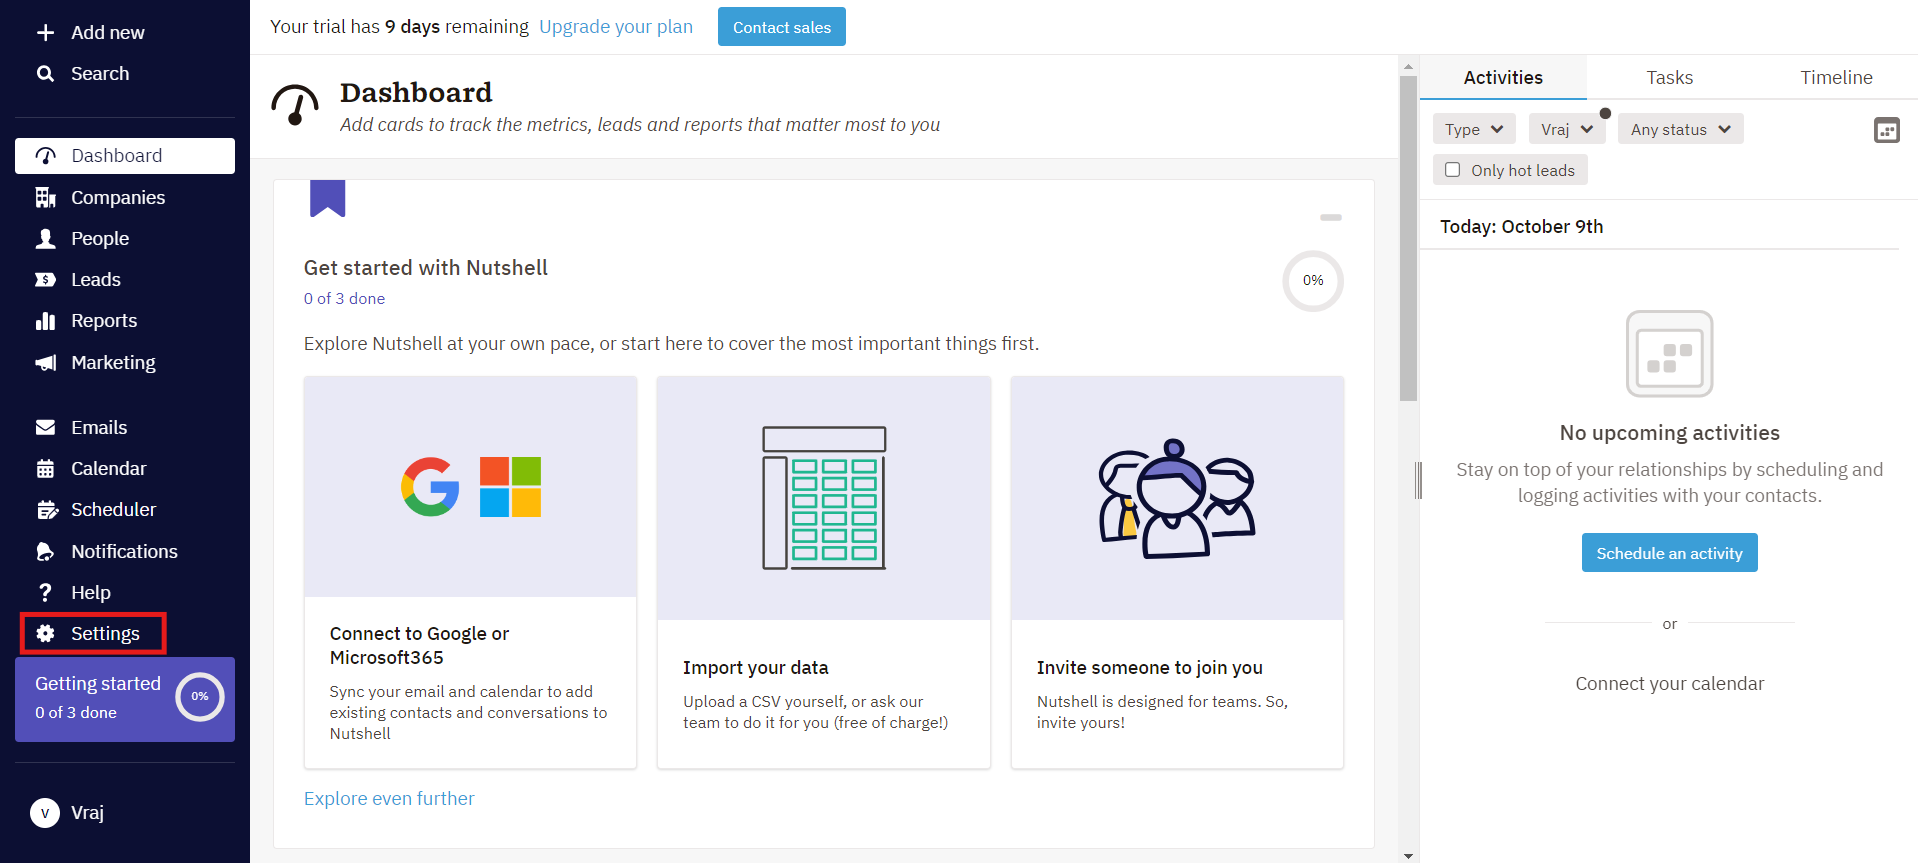1918x863 pixels.
Task: Switch to the Timeline tab
Action: coord(1836,78)
